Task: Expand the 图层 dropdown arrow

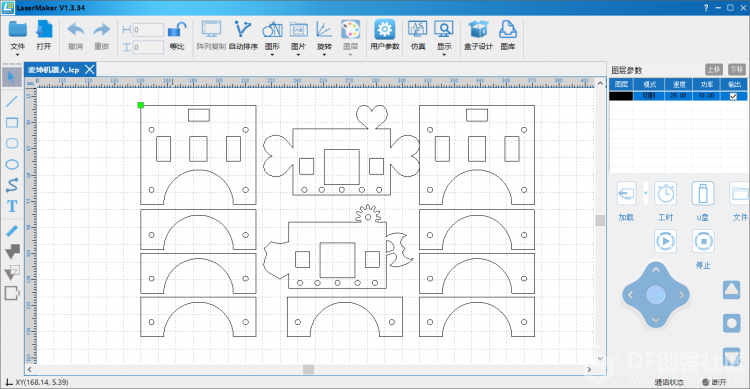Action: 350,55
